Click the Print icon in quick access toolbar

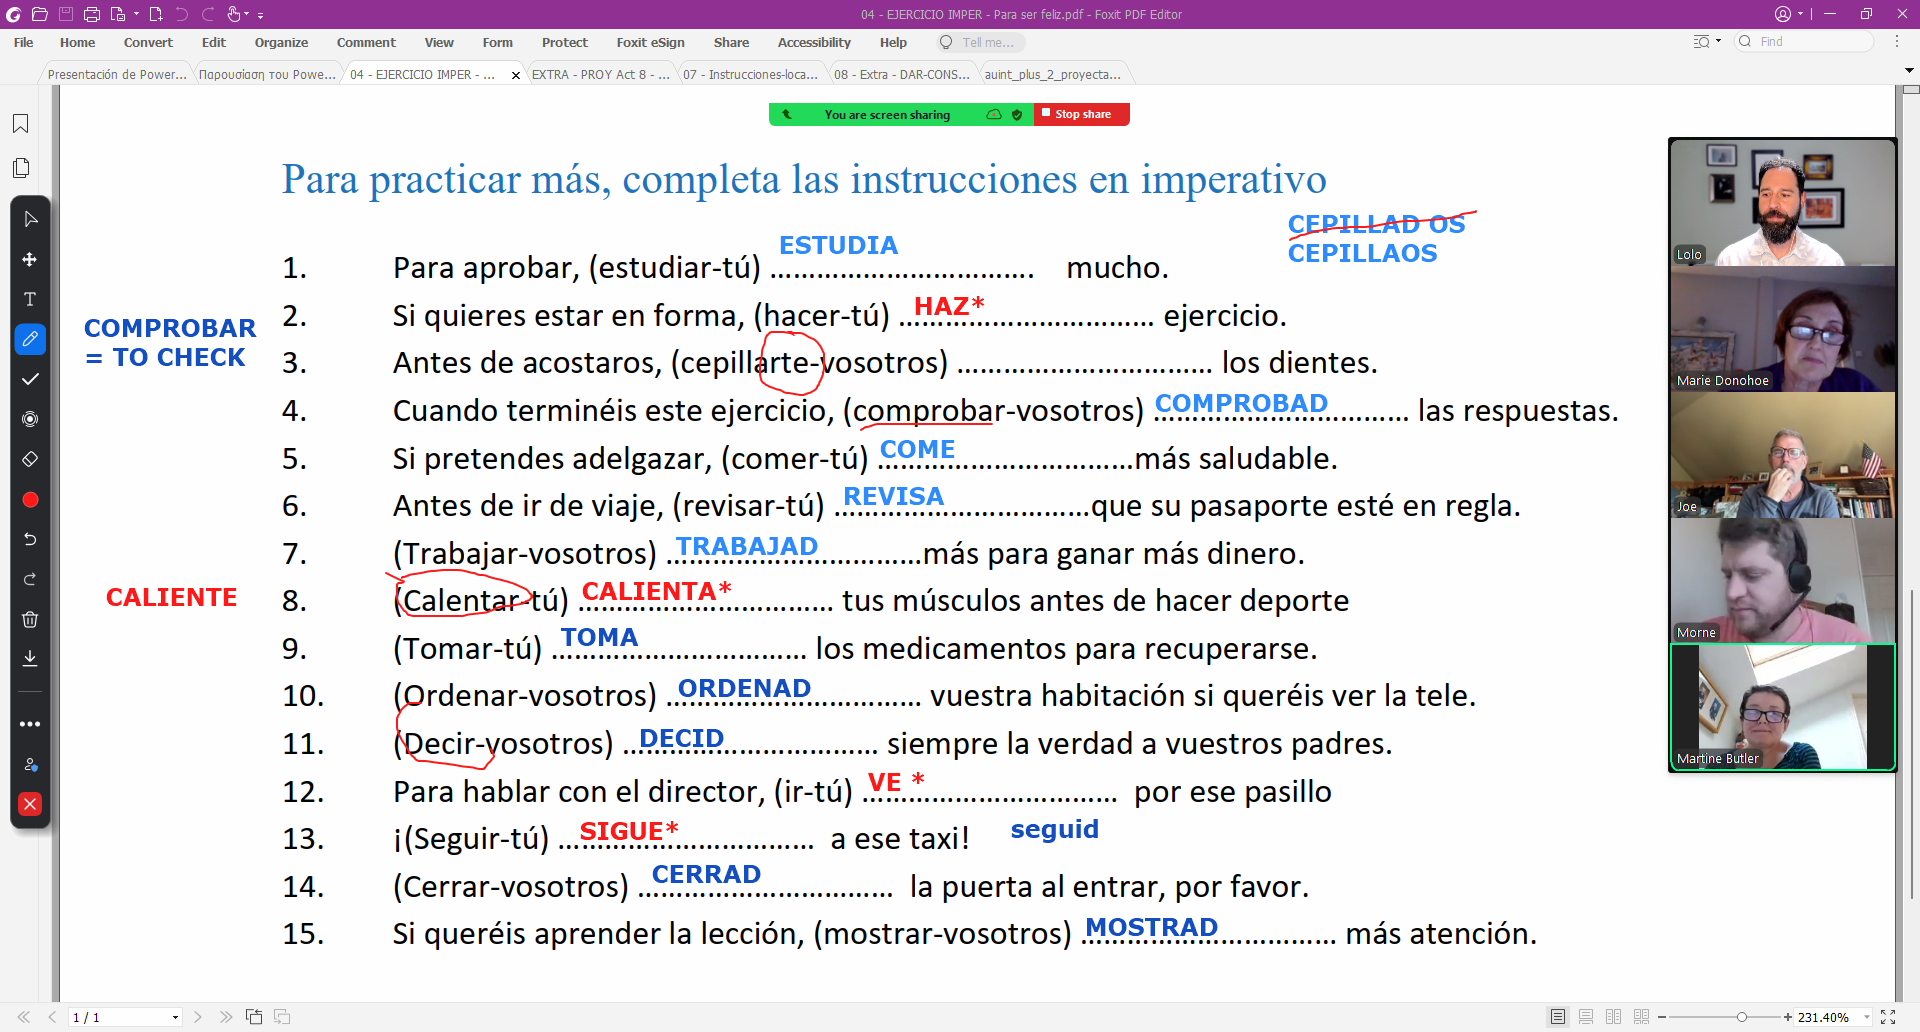pyautogui.click(x=92, y=14)
